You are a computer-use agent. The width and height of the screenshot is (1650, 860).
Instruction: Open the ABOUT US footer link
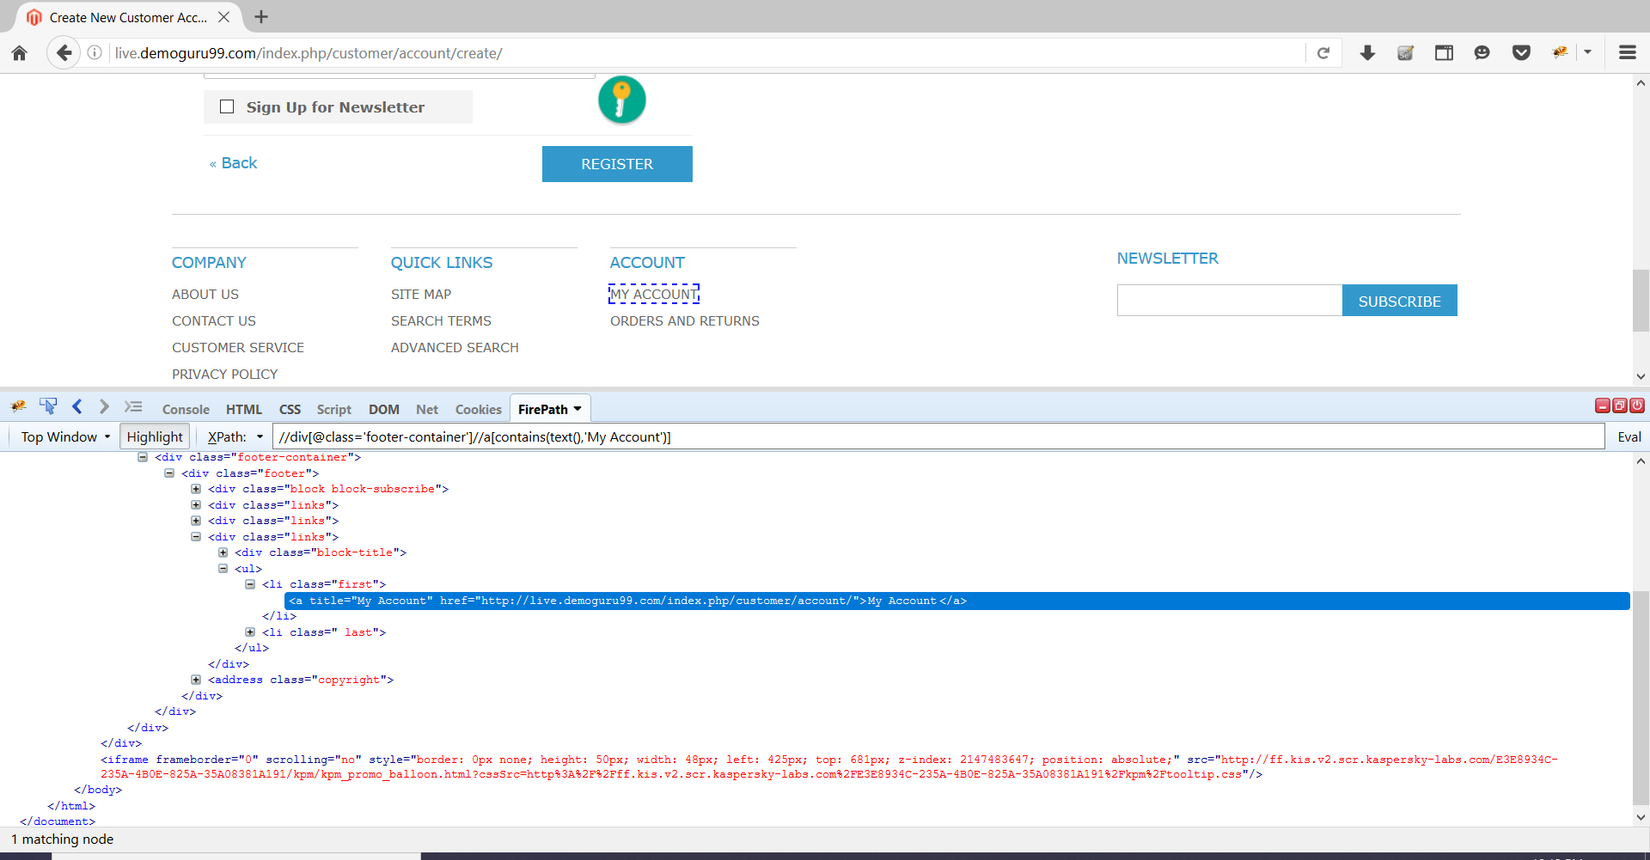point(205,294)
